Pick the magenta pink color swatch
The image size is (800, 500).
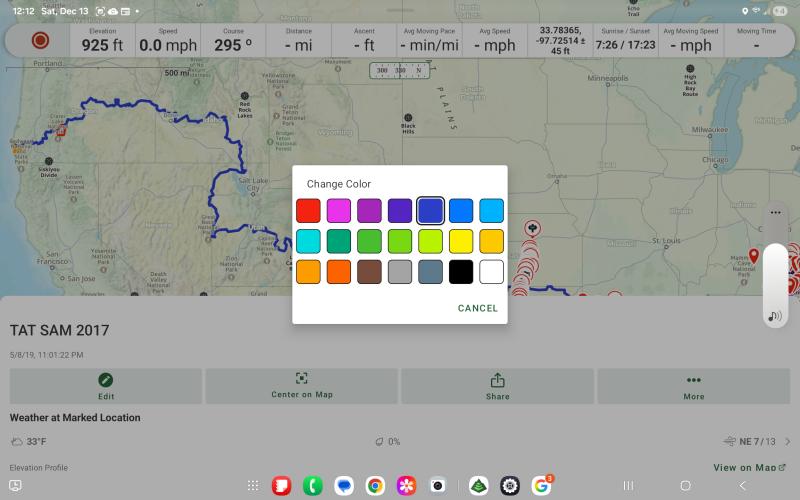coord(339,211)
